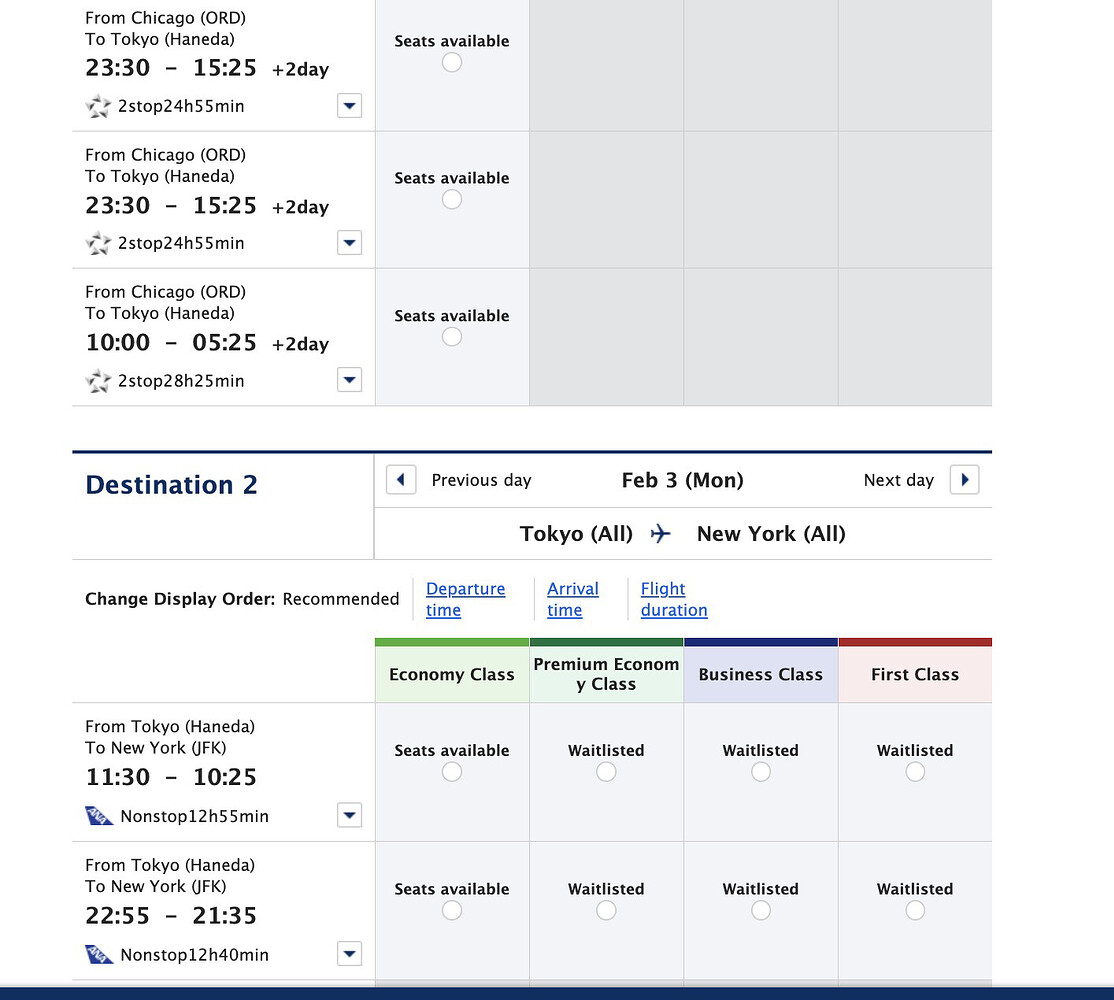Click the Economy Class column header
1114x1000 pixels.
452,674
